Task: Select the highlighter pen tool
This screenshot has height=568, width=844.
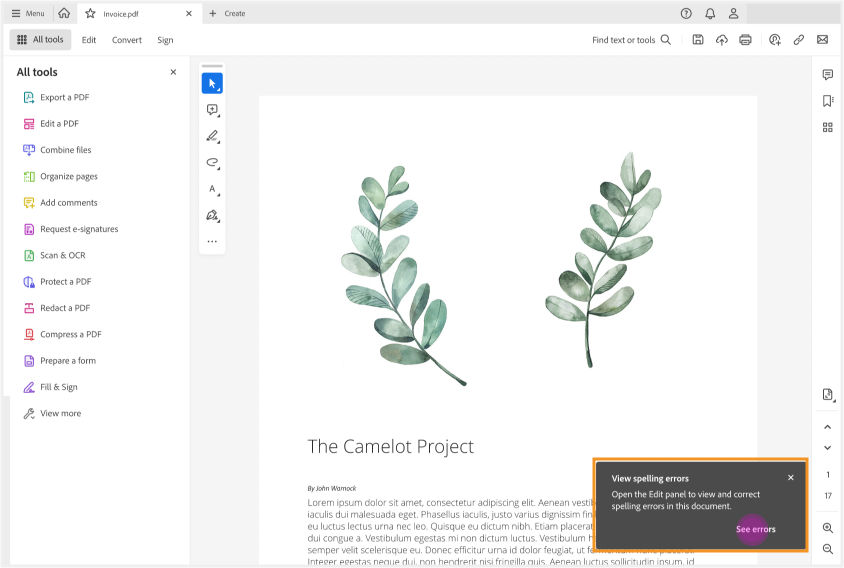Action: [211, 136]
